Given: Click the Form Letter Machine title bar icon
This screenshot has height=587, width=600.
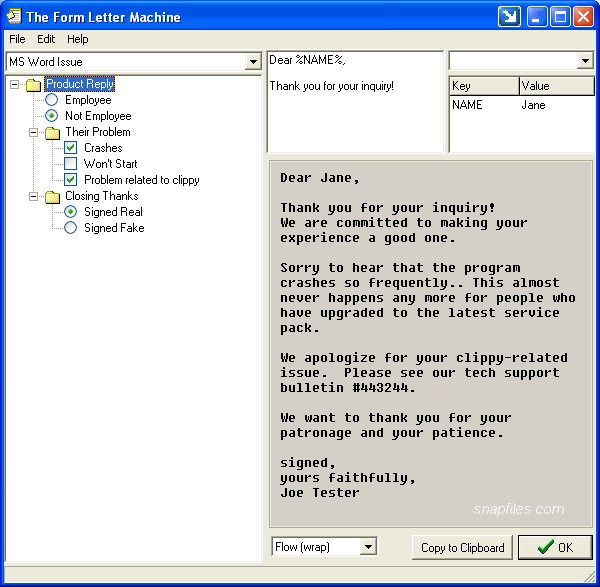Looking at the screenshot, I should pos(14,16).
